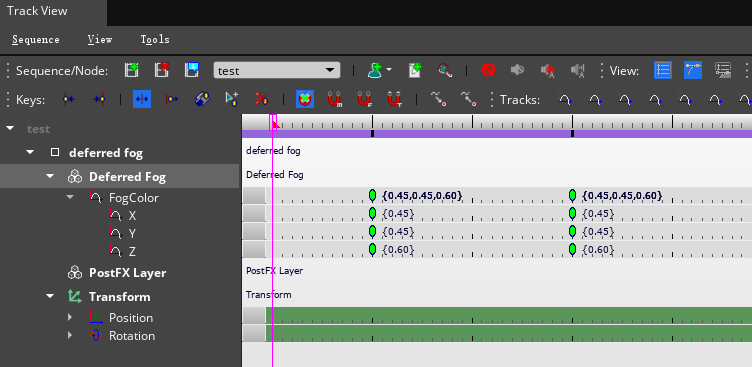This screenshot has height=367, width=752.
Task: Click the fourth track icon after Tracks label
Action: [x=655, y=99]
